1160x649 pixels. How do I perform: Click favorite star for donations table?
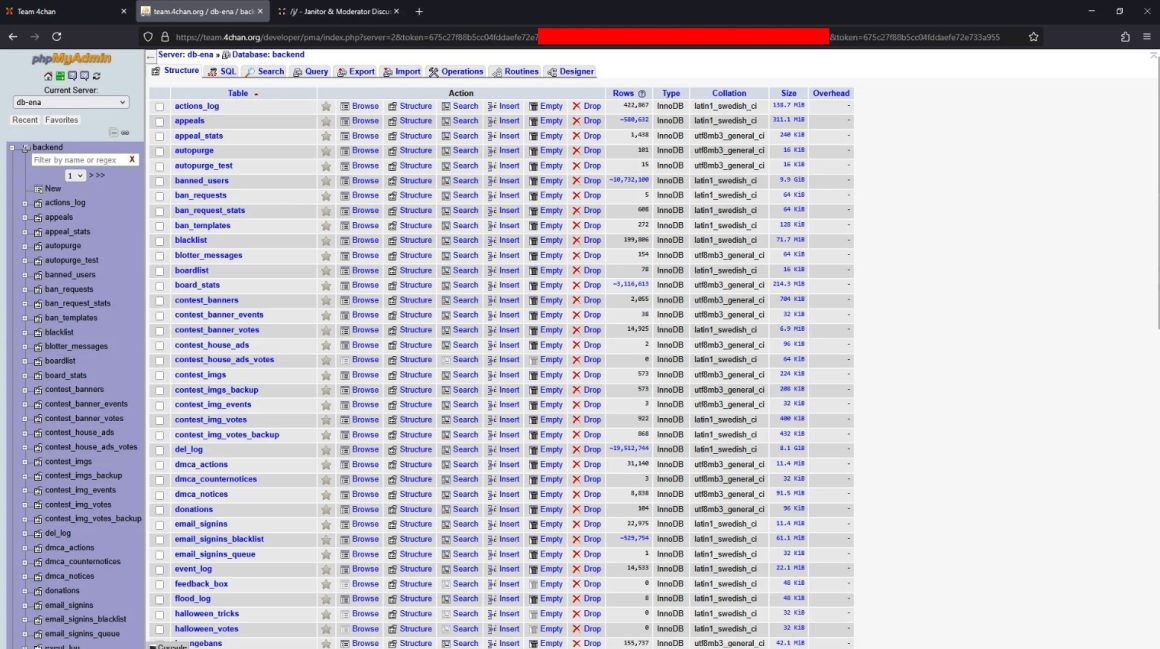click(326, 510)
